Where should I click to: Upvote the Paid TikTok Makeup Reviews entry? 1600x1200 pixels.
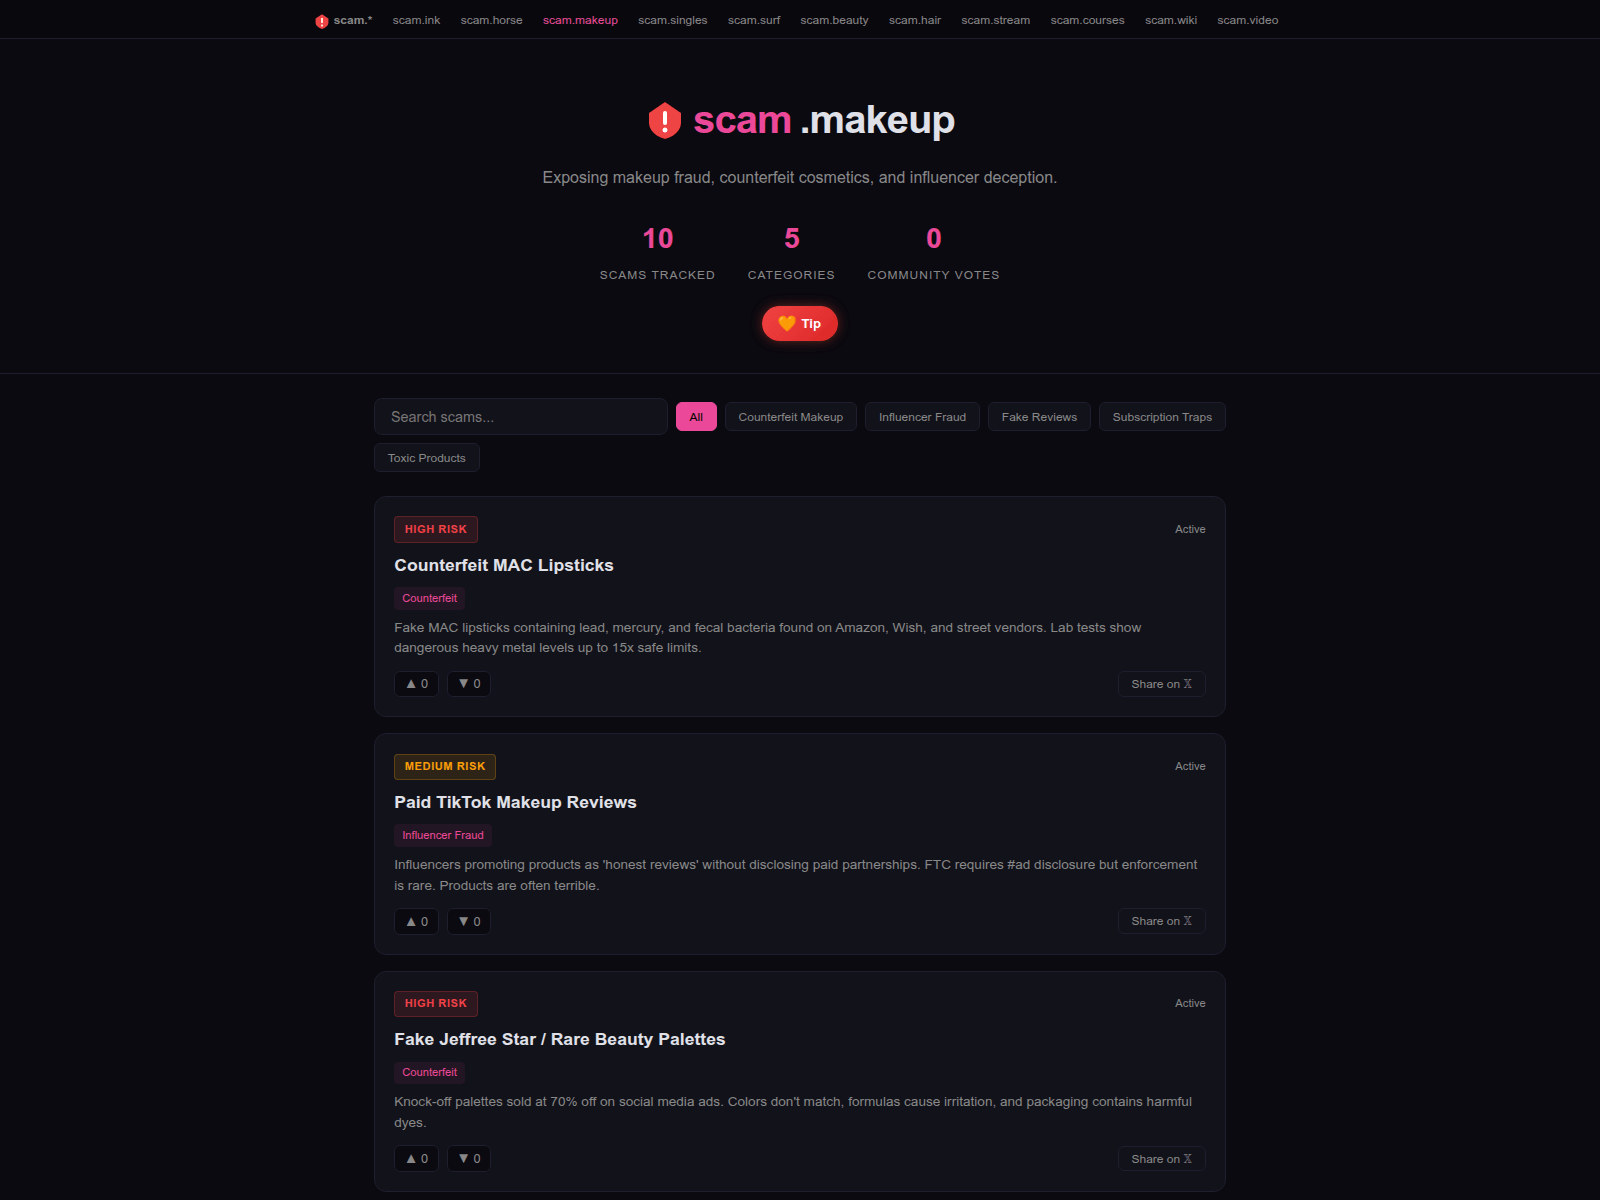tap(416, 921)
